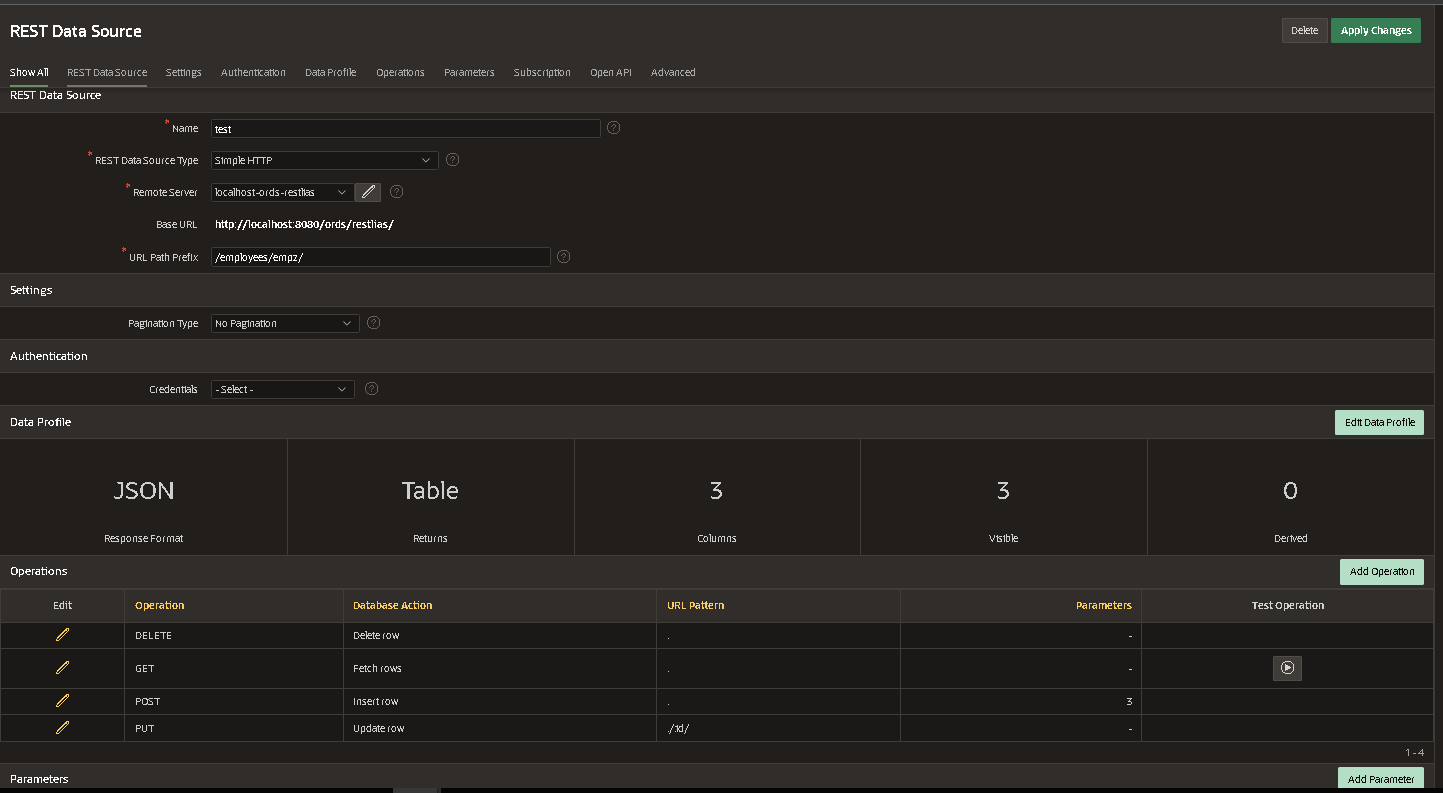Expand the Remote Server dropdown
The image size is (1443, 793).
point(281,192)
